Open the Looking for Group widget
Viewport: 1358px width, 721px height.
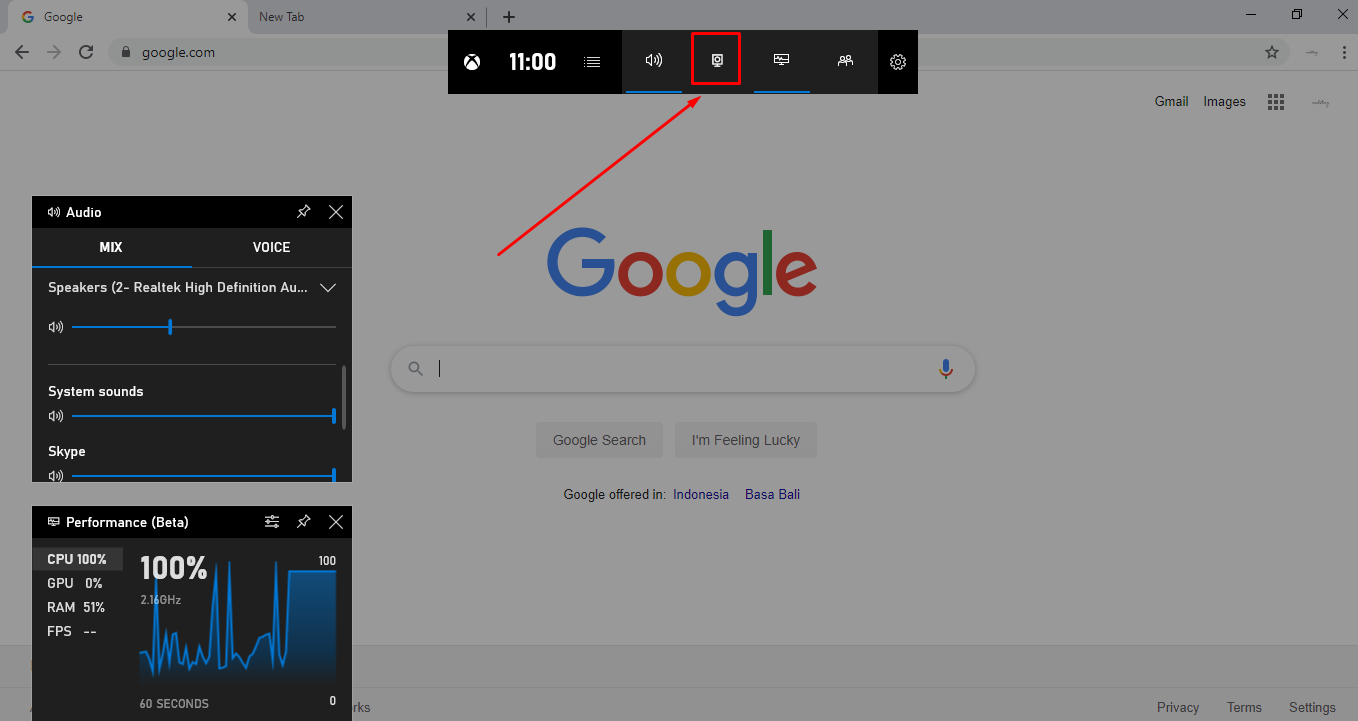845,61
